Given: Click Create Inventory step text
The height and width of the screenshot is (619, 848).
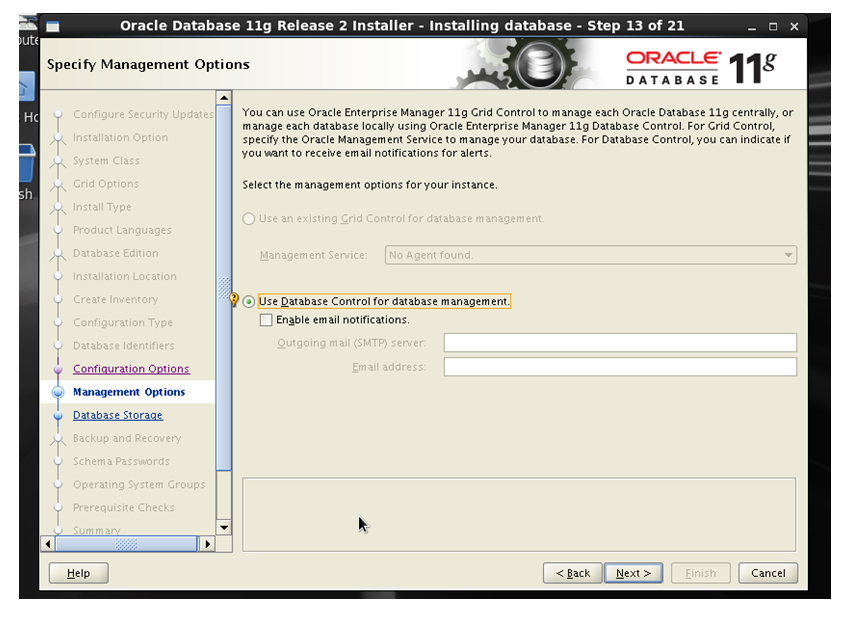Looking at the screenshot, I should point(116,299).
